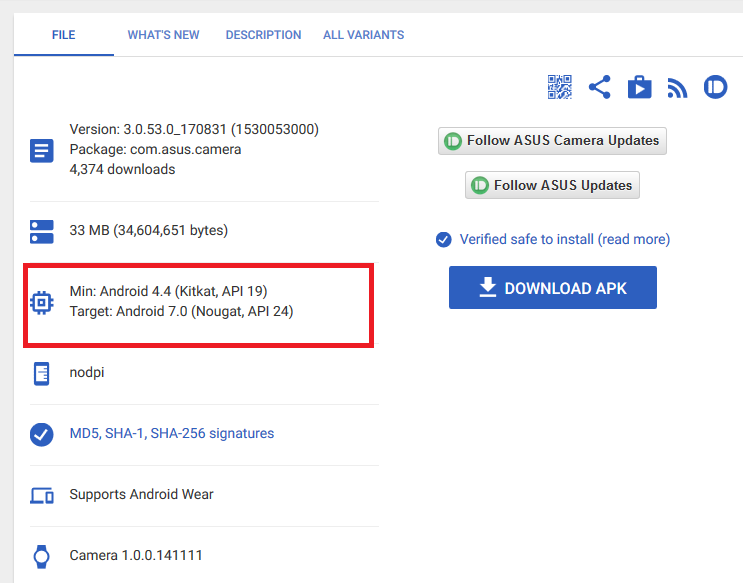Click the watch icon beside Camera 1.0.0.141111
This screenshot has width=743, height=583.
pos(42,556)
